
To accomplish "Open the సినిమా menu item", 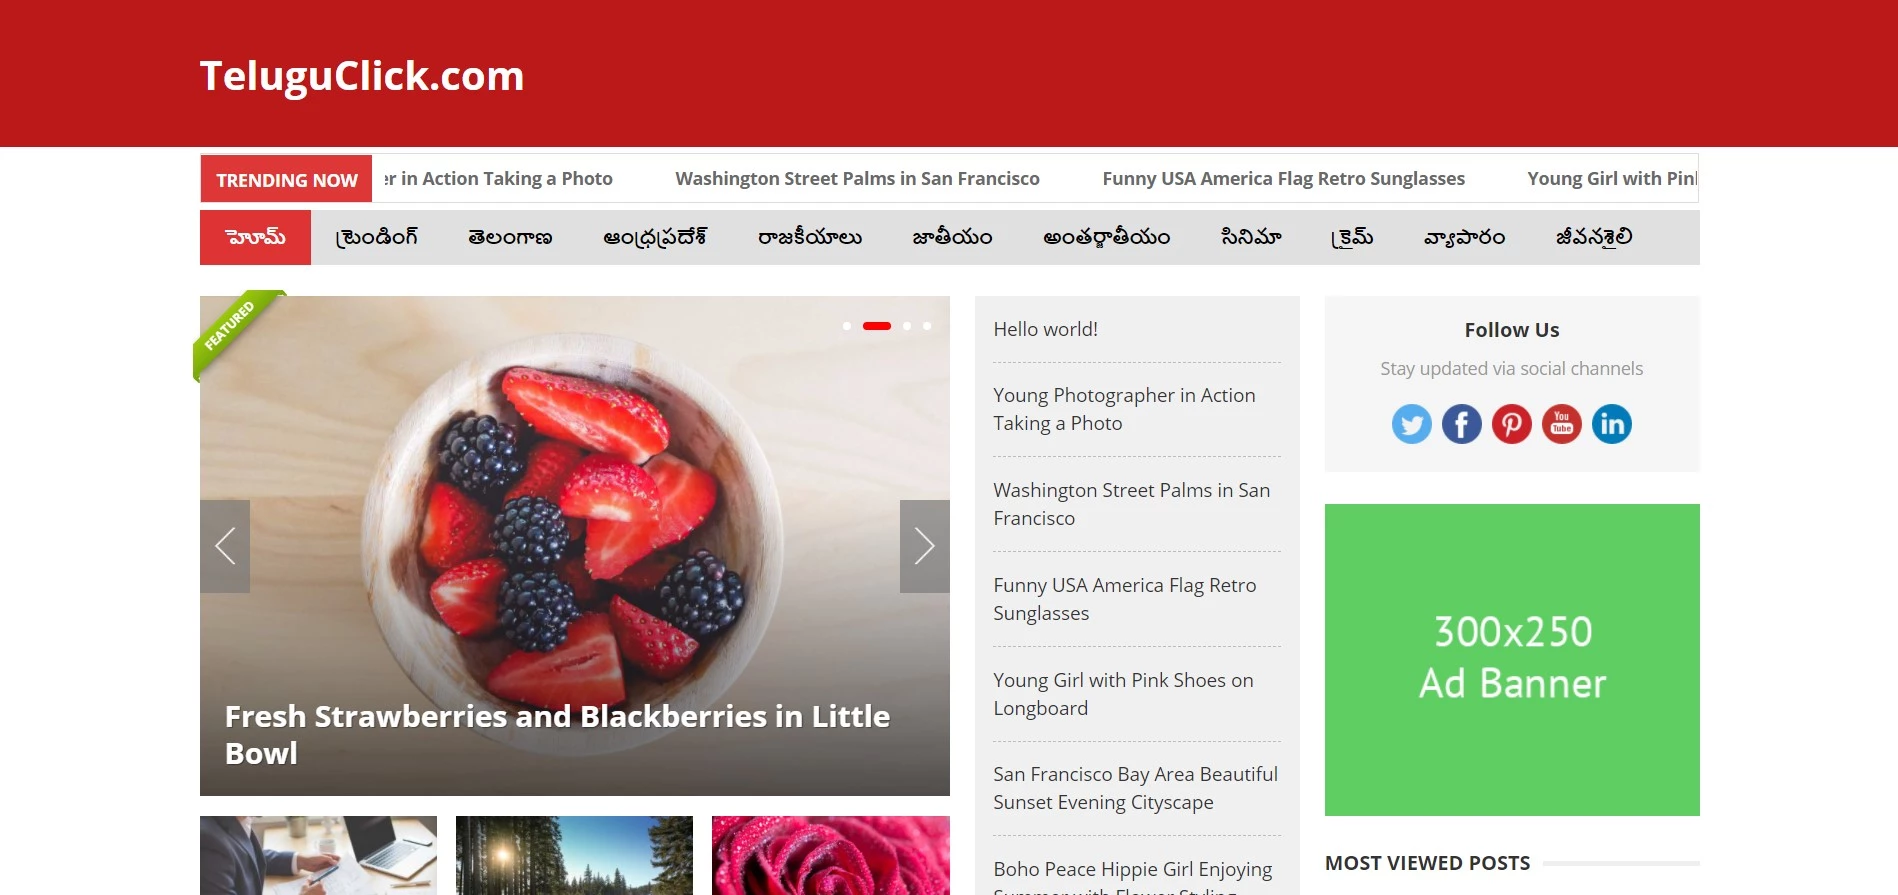I will [x=1251, y=237].
